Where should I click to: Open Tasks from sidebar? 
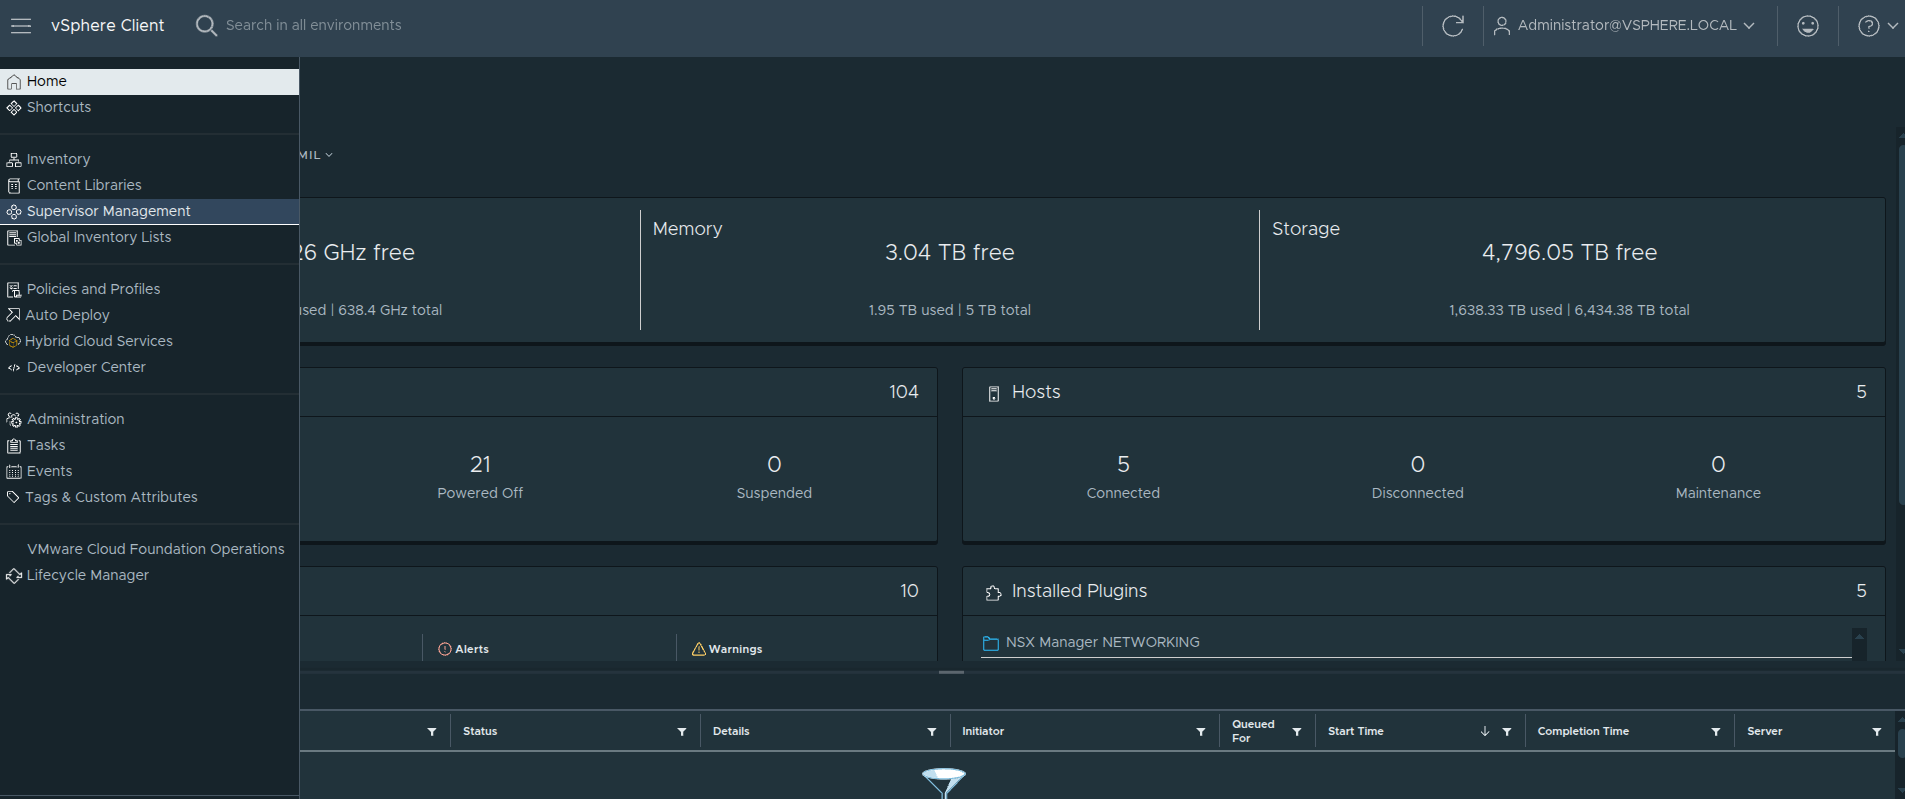click(149, 445)
